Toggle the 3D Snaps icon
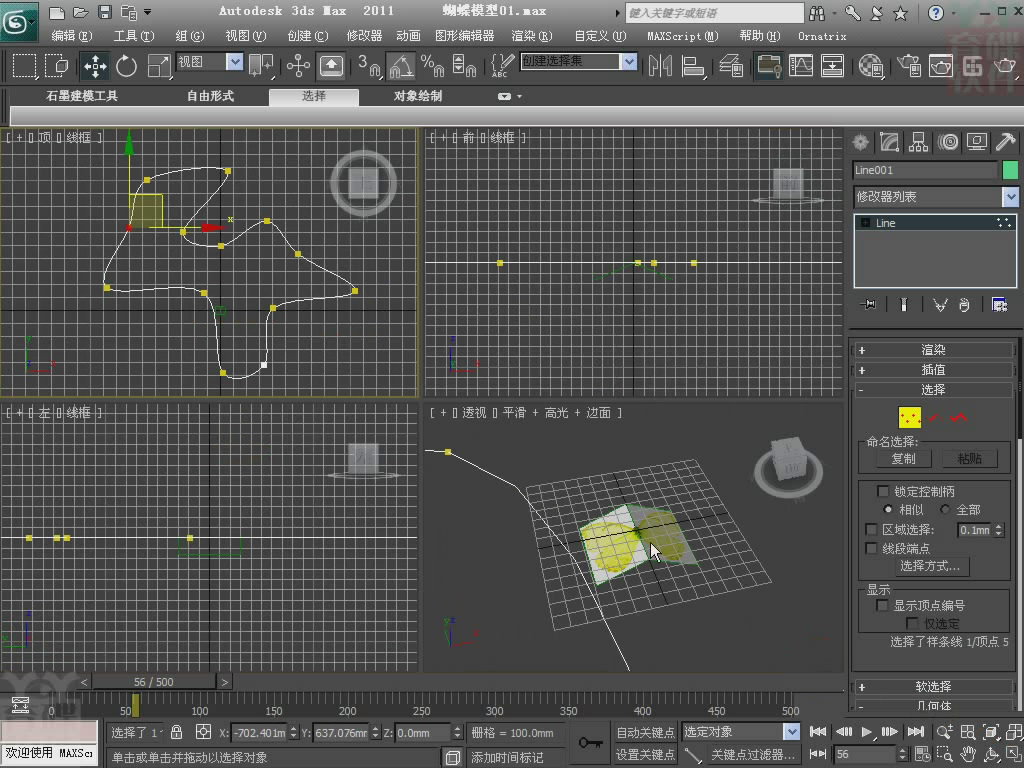Image resolution: width=1024 pixels, height=768 pixels. 370,65
